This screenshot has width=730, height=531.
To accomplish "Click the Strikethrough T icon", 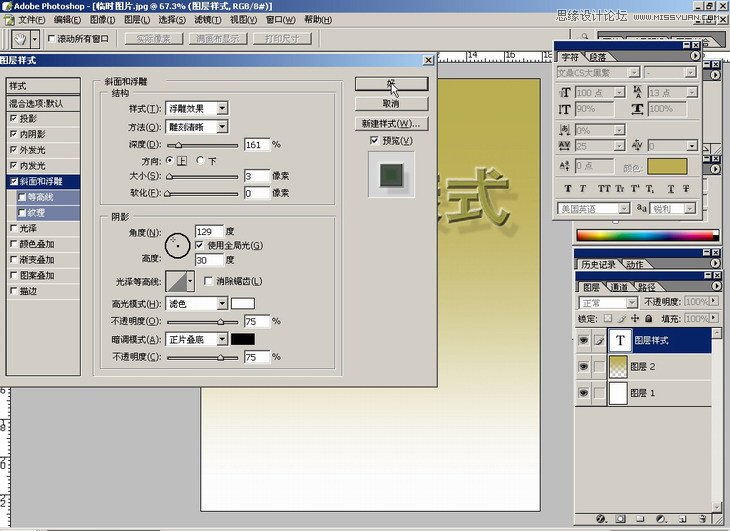I will tap(686, 188).
